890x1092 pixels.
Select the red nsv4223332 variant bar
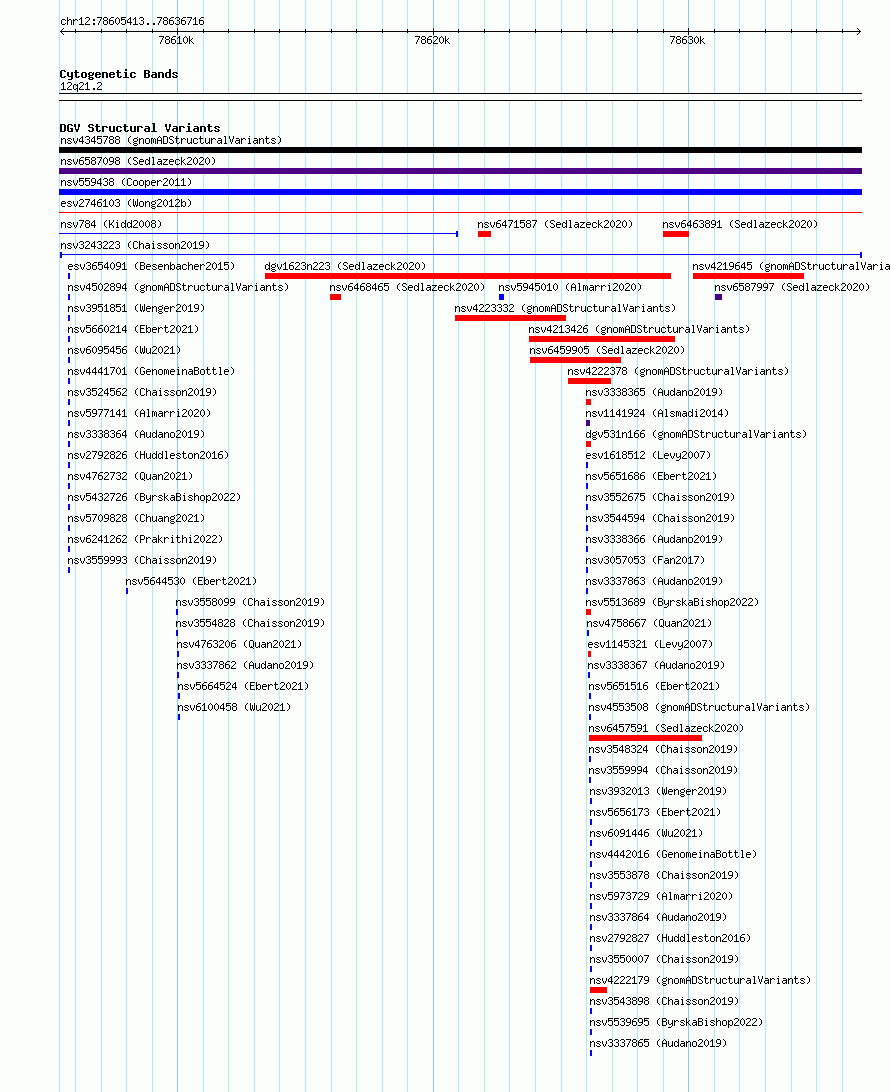tap(510, 318)
